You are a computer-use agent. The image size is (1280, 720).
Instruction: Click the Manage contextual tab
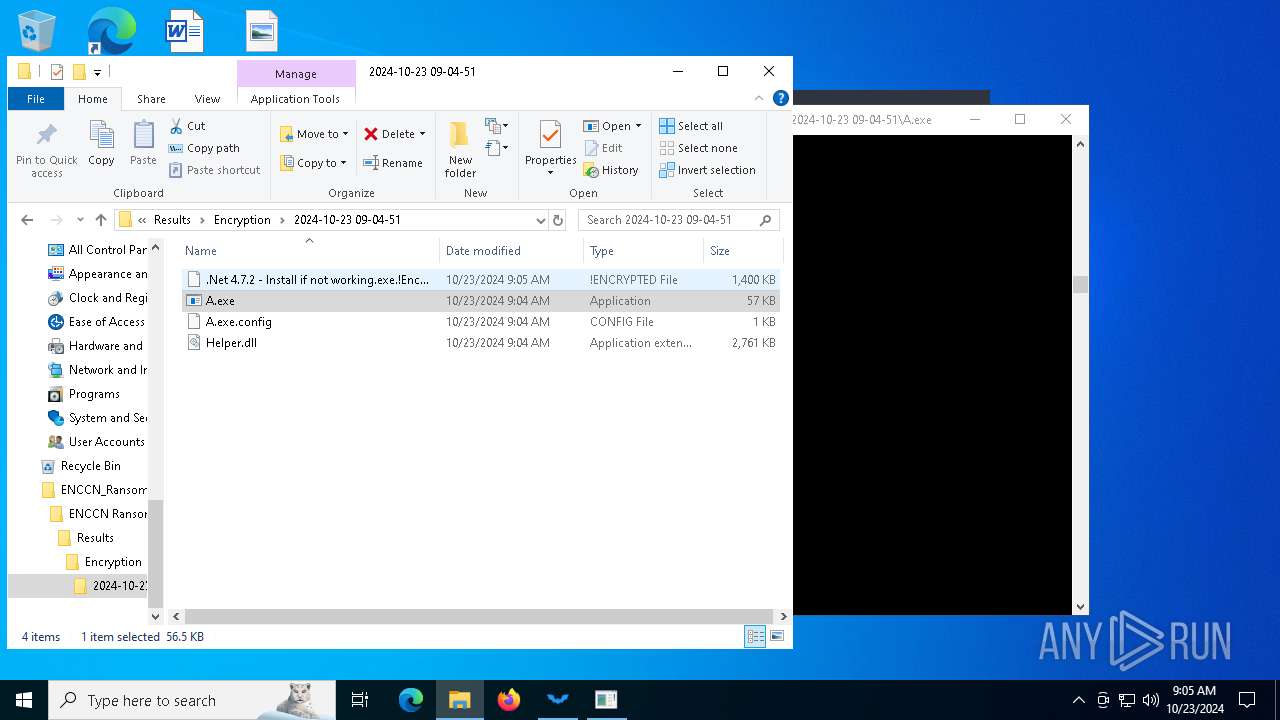click(x=296, y=74)
